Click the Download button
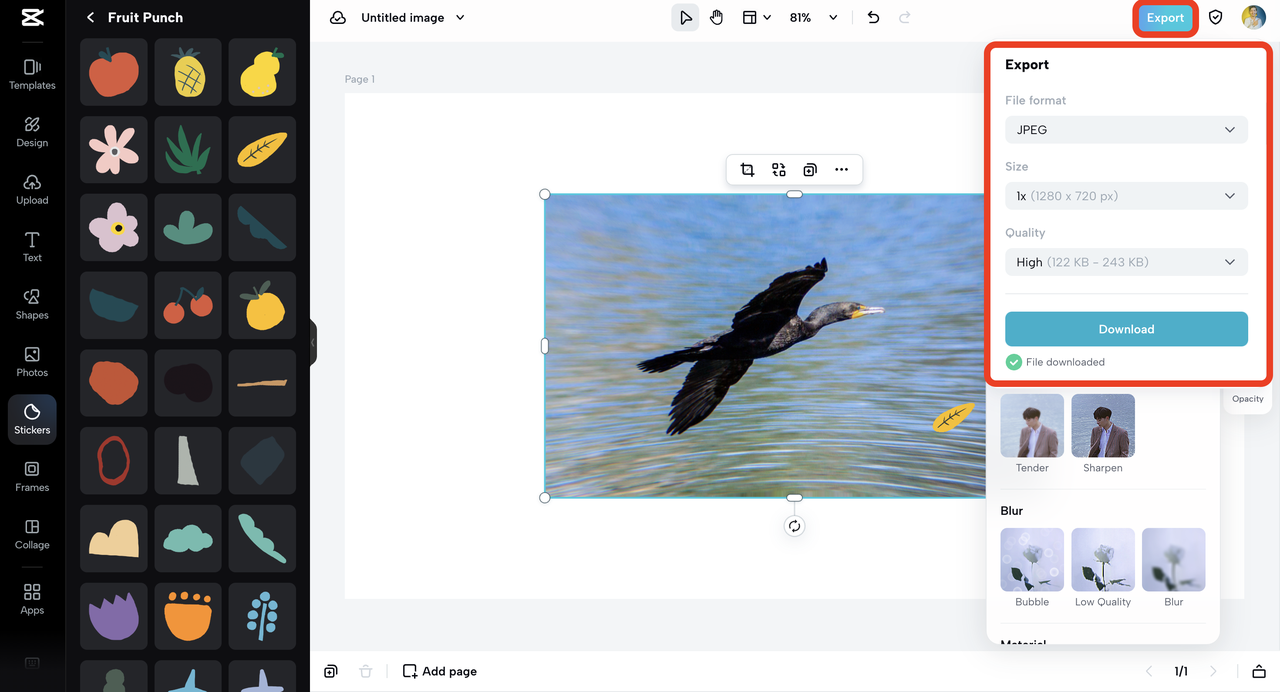1280x692 pixels. coord(1126,329)
